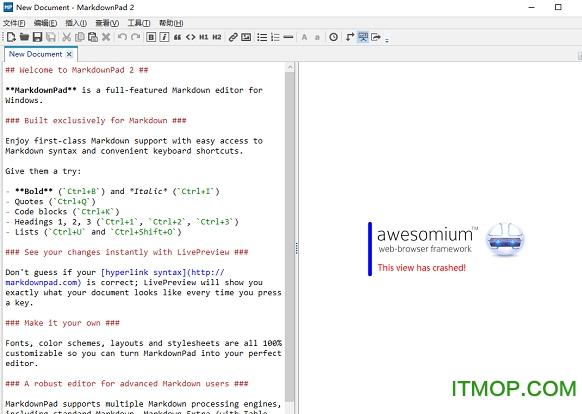Insert a numbered ordered list

coord(275,37)
